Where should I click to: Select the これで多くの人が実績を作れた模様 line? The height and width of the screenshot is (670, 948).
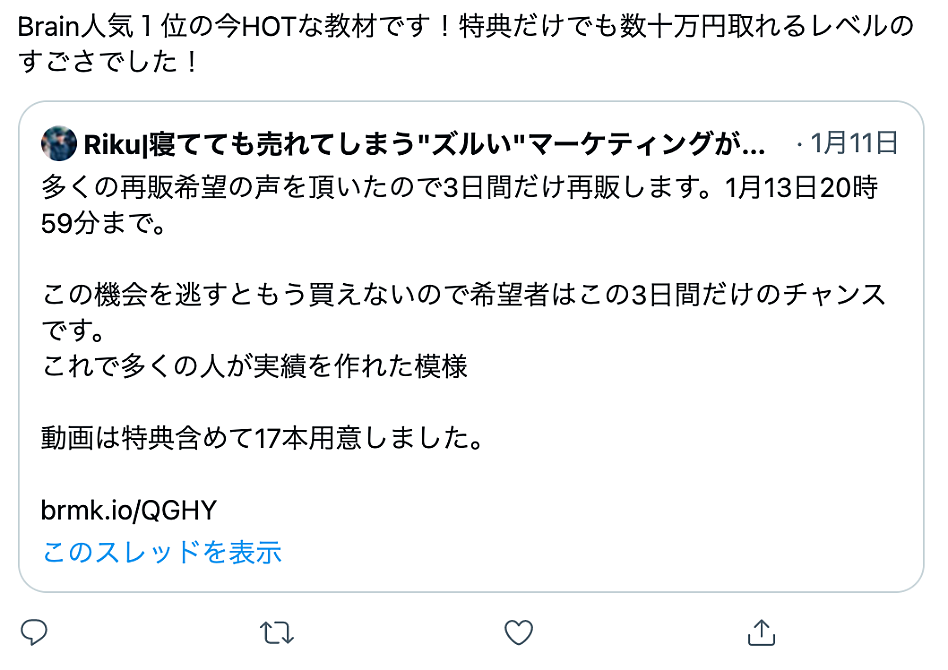tap(255, 366)
